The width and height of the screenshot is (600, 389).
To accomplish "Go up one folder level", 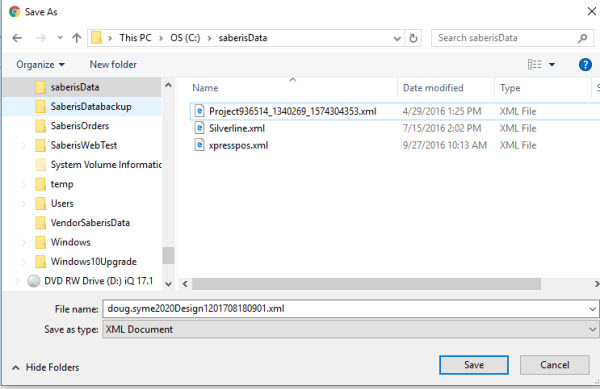I will tap(77, 38).
